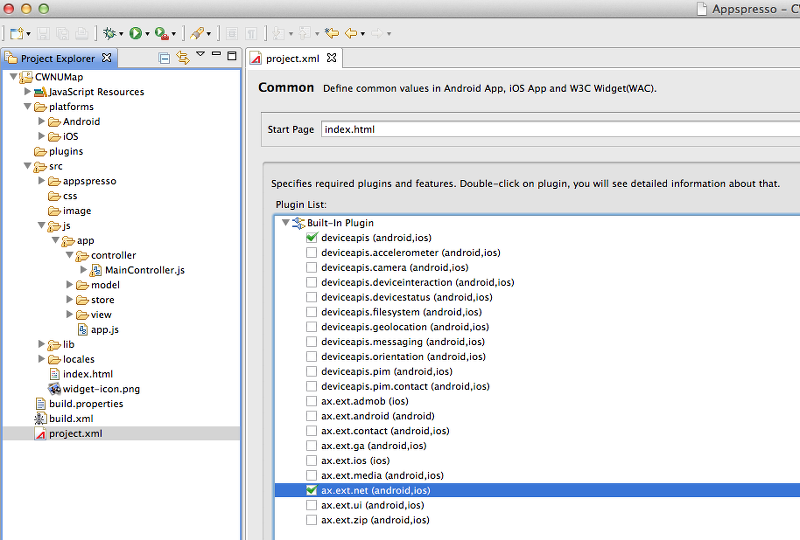The width and height of the screenshot is (800, 540).
Task: Expand the lib folder
Action: [42, 344]
